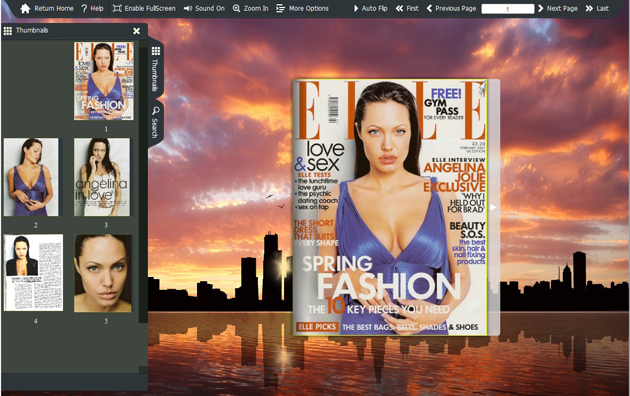Image resolution: width=630 pixels, height=396 pixels.
Task: Click the Auto Flip text label
Action: pyautogui.click(x=374, y=8)
